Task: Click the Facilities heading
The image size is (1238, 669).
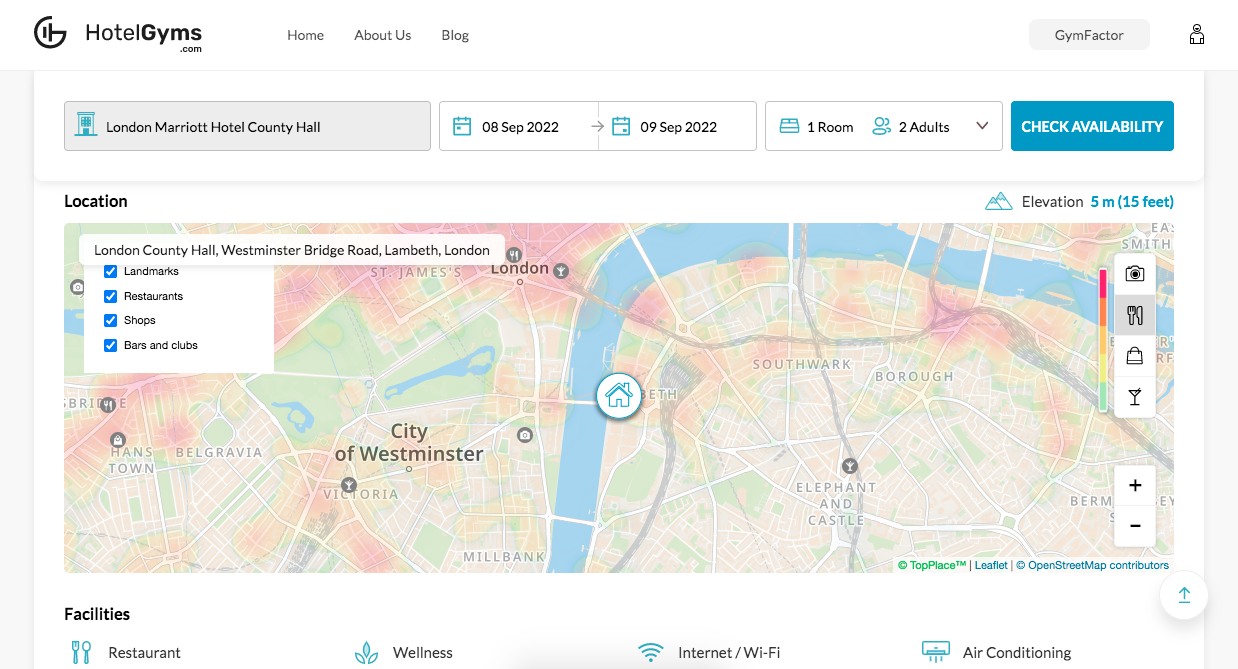Action: pos(97,614)
